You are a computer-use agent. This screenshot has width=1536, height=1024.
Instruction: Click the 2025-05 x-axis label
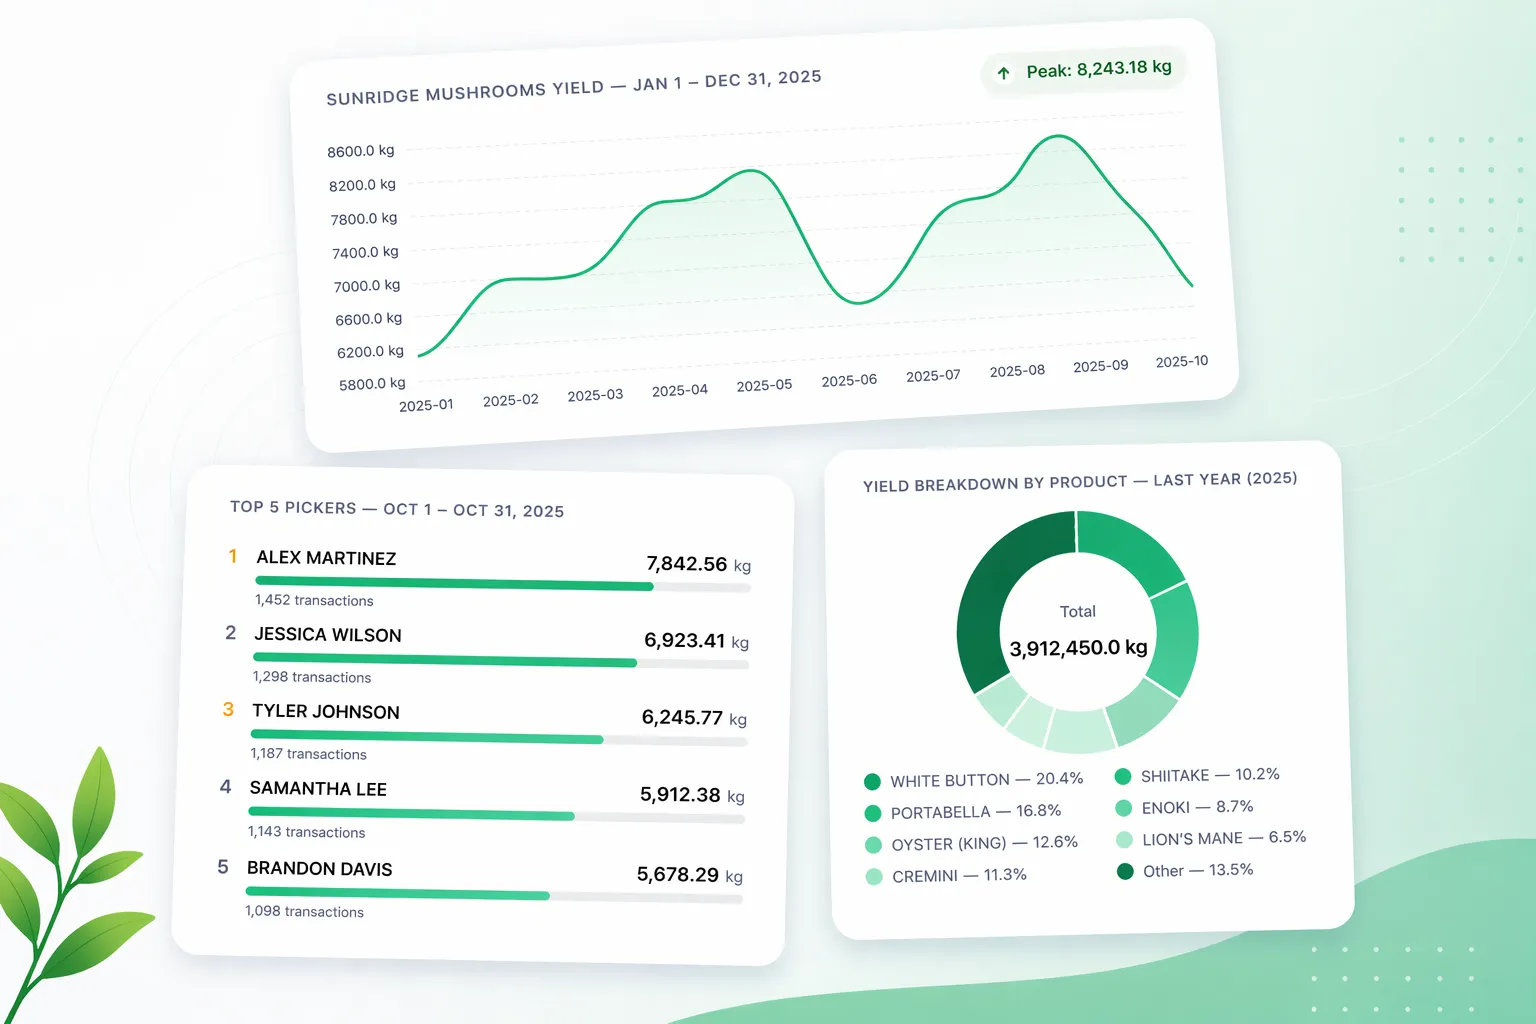(x=764, y=385)
